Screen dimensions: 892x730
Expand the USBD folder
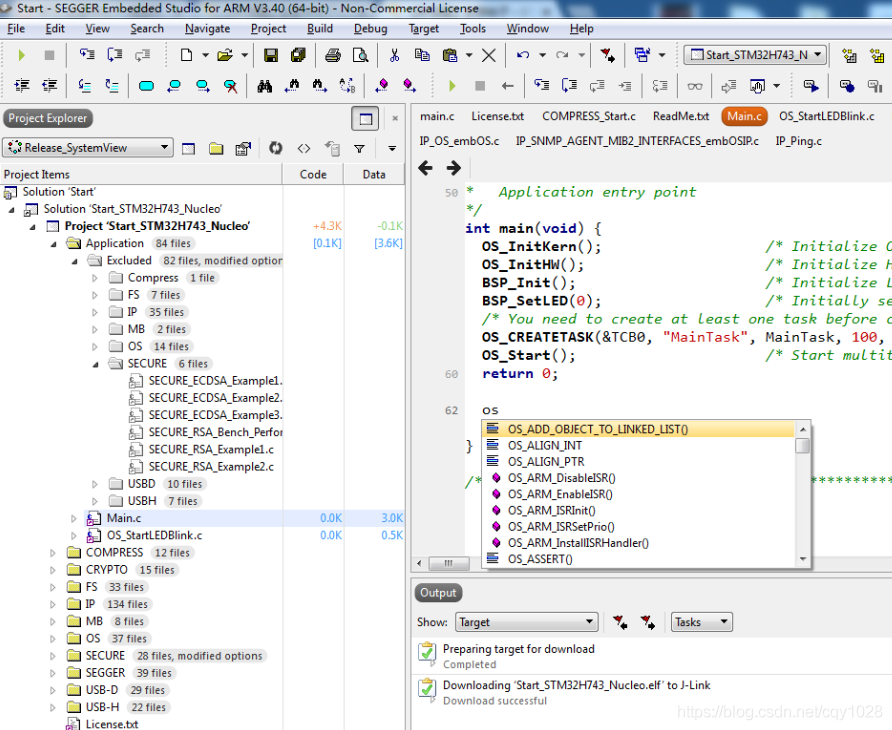95,484
